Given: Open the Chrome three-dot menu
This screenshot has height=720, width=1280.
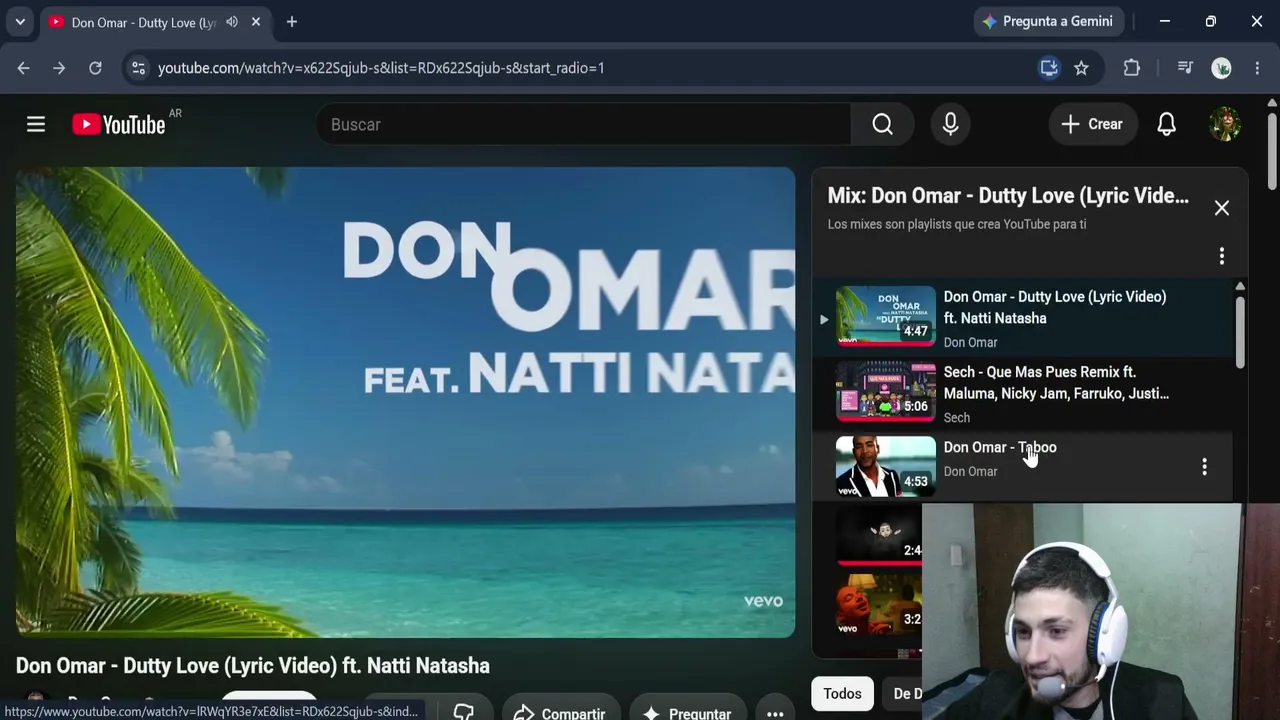Looking at the screenshot, I should (1257, 68).
